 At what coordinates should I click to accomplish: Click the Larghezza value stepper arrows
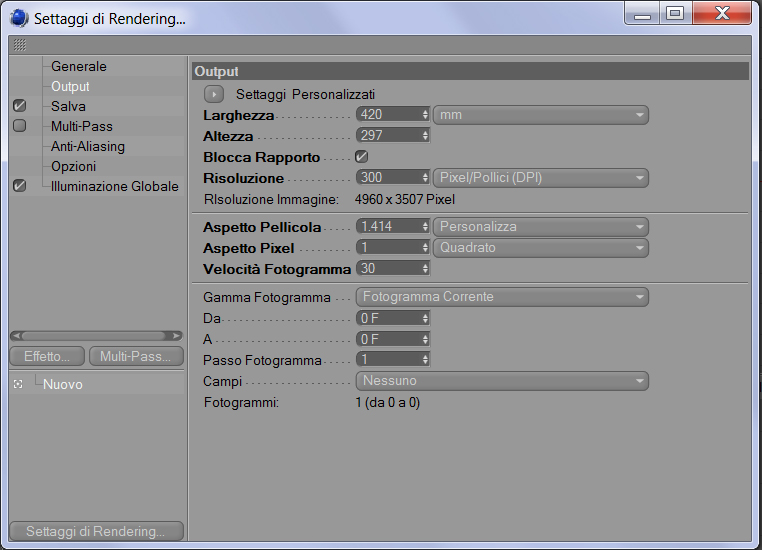pyautogui.click(x=425, y=115)
